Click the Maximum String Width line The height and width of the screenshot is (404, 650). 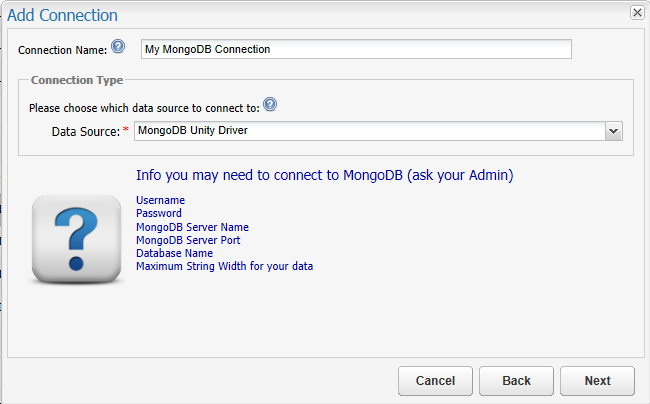pos(225,266)
